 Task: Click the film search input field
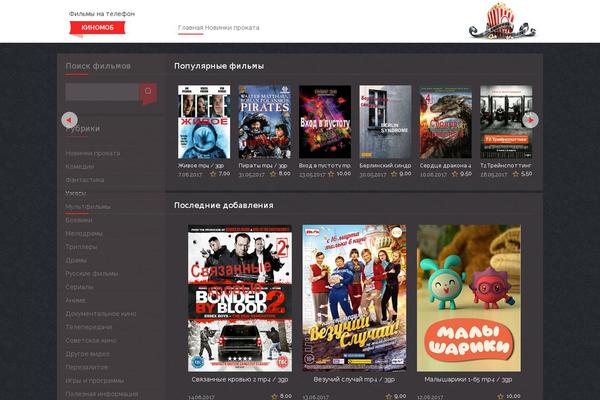102,92
